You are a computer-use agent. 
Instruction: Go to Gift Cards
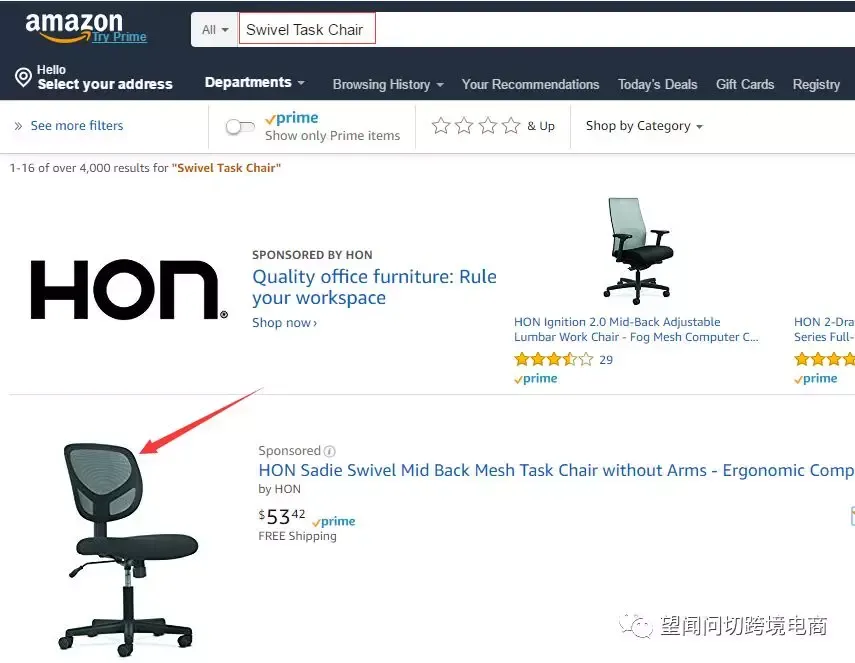(x=745, y=85)
